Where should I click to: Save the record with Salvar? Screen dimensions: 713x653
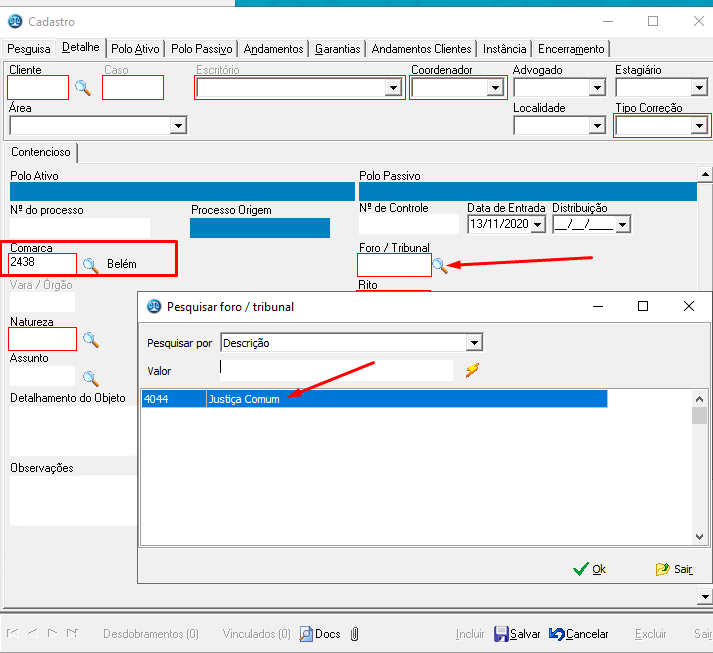click(517, 634)
